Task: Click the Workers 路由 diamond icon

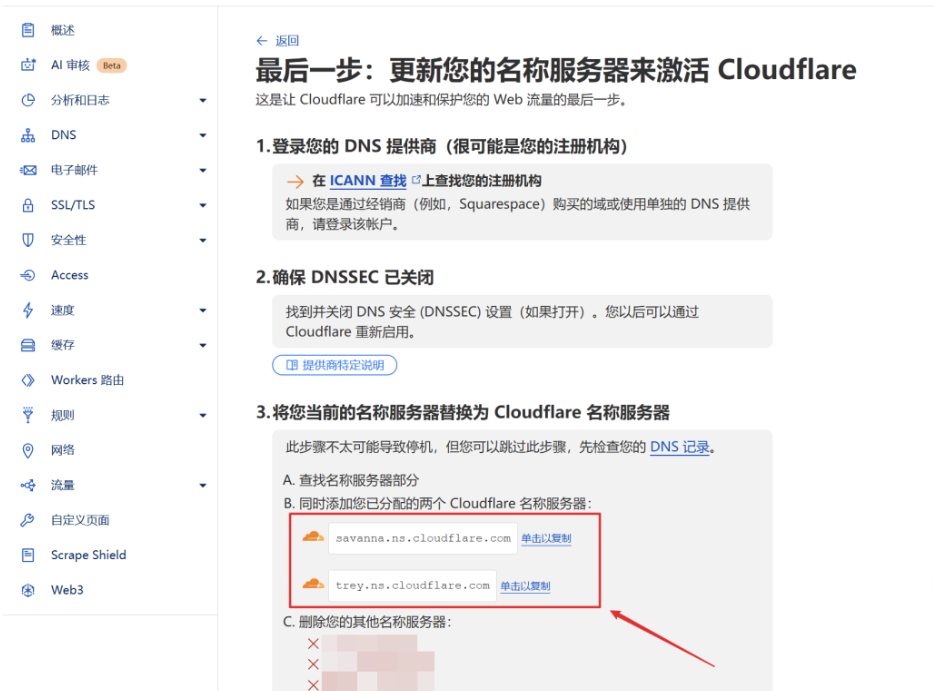Action: [28, 380]
